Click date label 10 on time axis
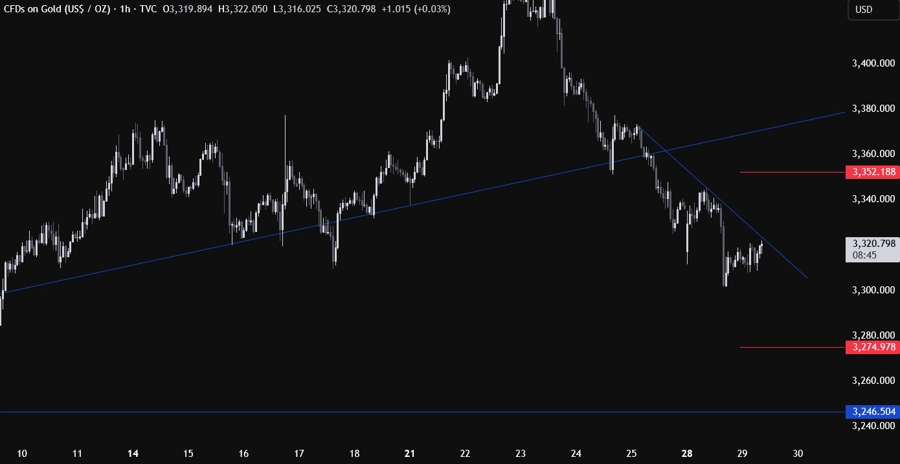The width and height of the screenshot is (900, 464). click(x=22, y=453)
